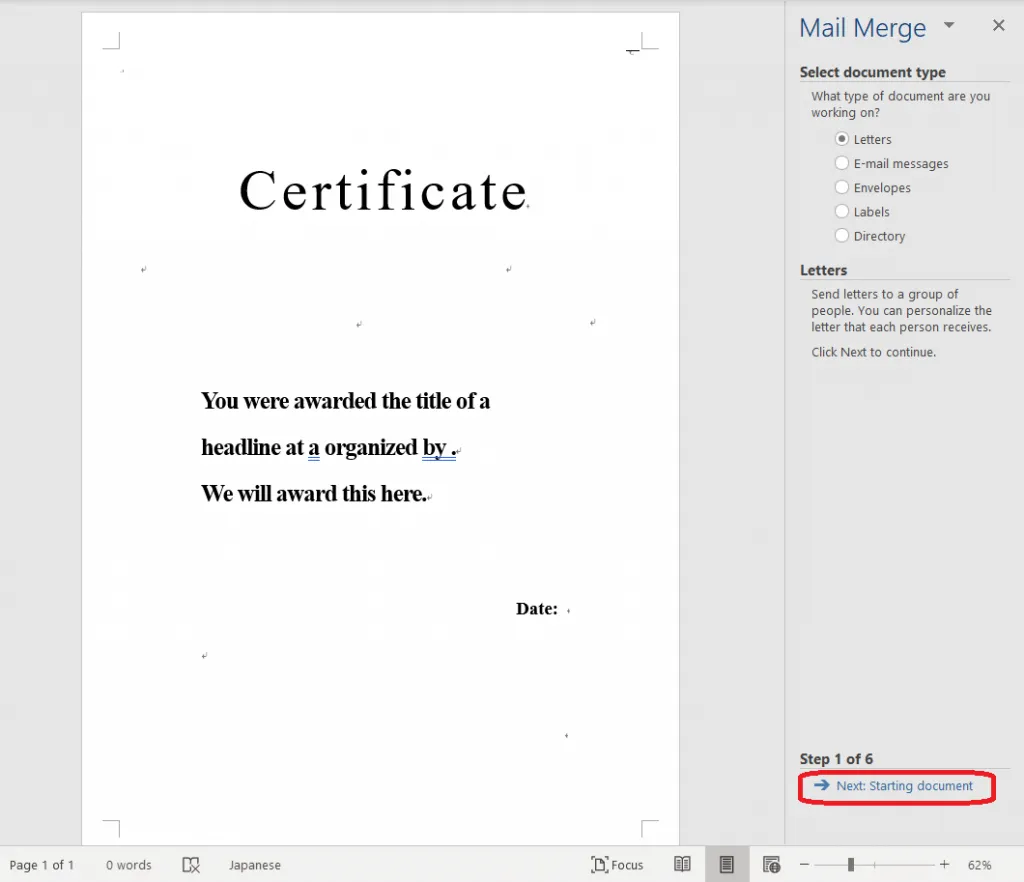This screenshot has height=882, width=1024.
Task: Open the 62% zoom level dialog
Action: [979, 865]
